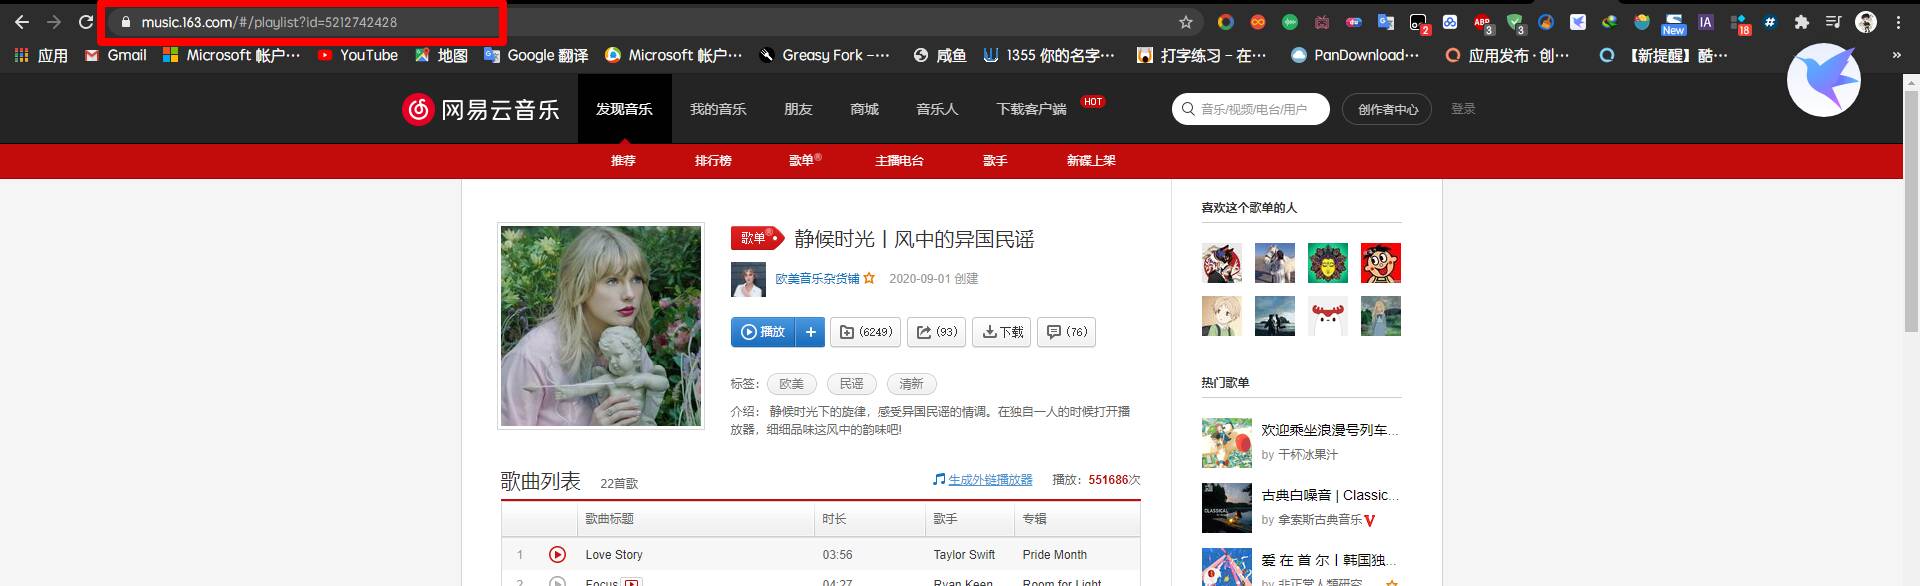Open the 我的音乐 navigation tab

pyautogui.click(x=718, y=109)
